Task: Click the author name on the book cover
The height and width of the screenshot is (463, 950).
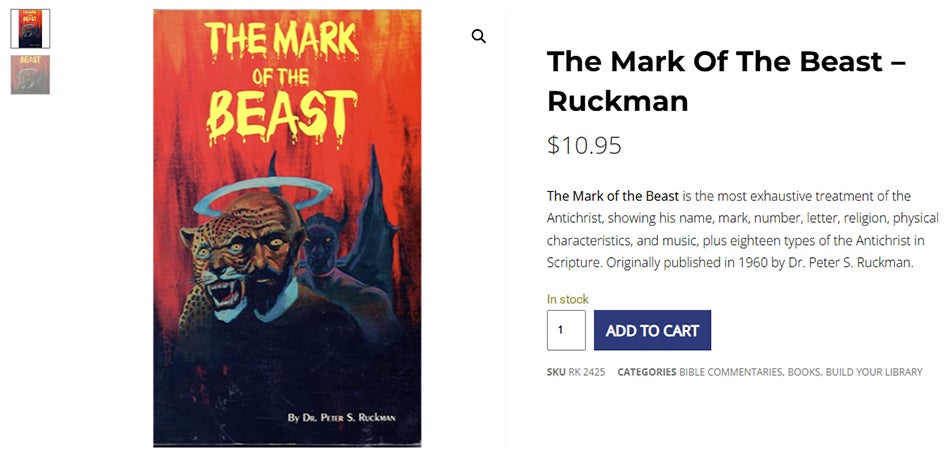Action: [x=340, y=416]
